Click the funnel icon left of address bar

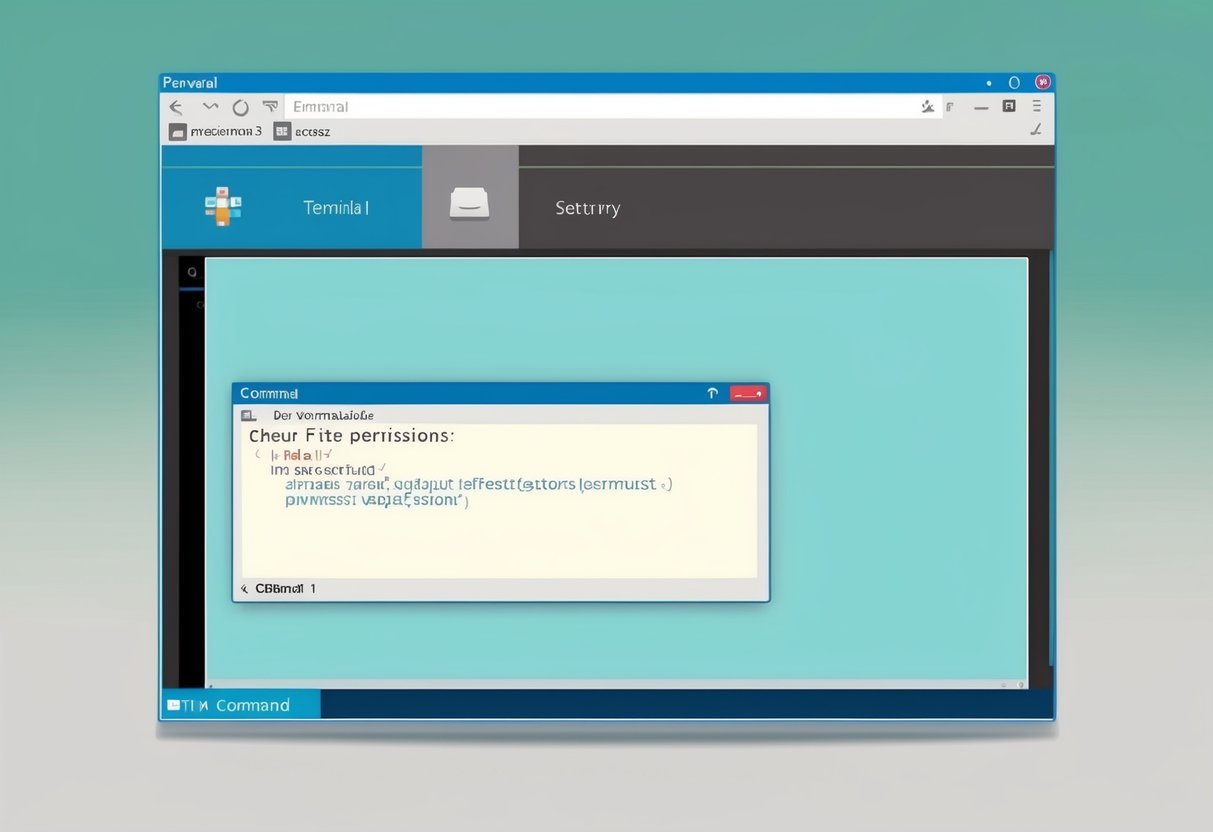point(269,106)
